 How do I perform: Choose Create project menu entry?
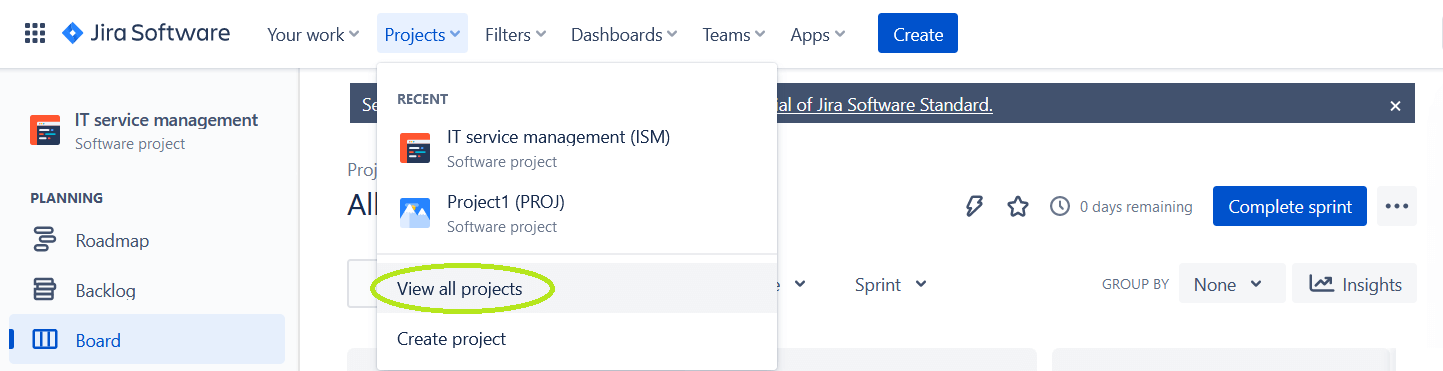point(577,339)
